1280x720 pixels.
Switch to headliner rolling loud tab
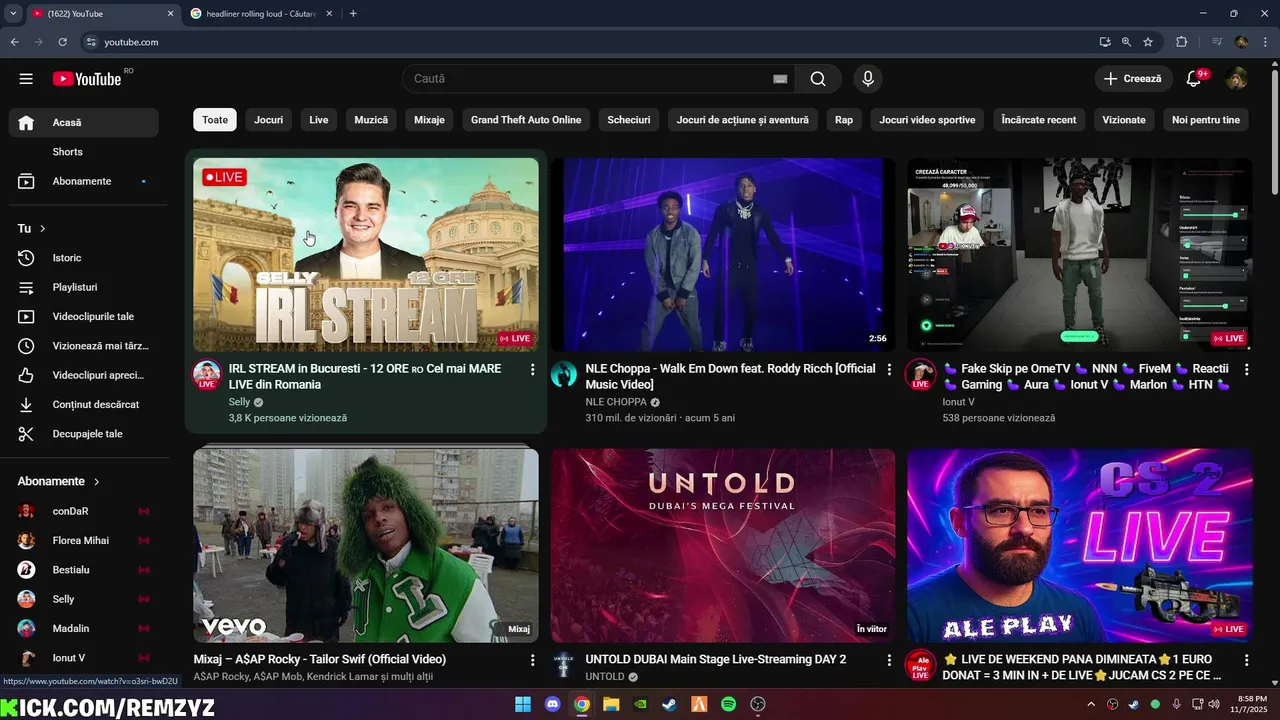[x=260, y=14]
